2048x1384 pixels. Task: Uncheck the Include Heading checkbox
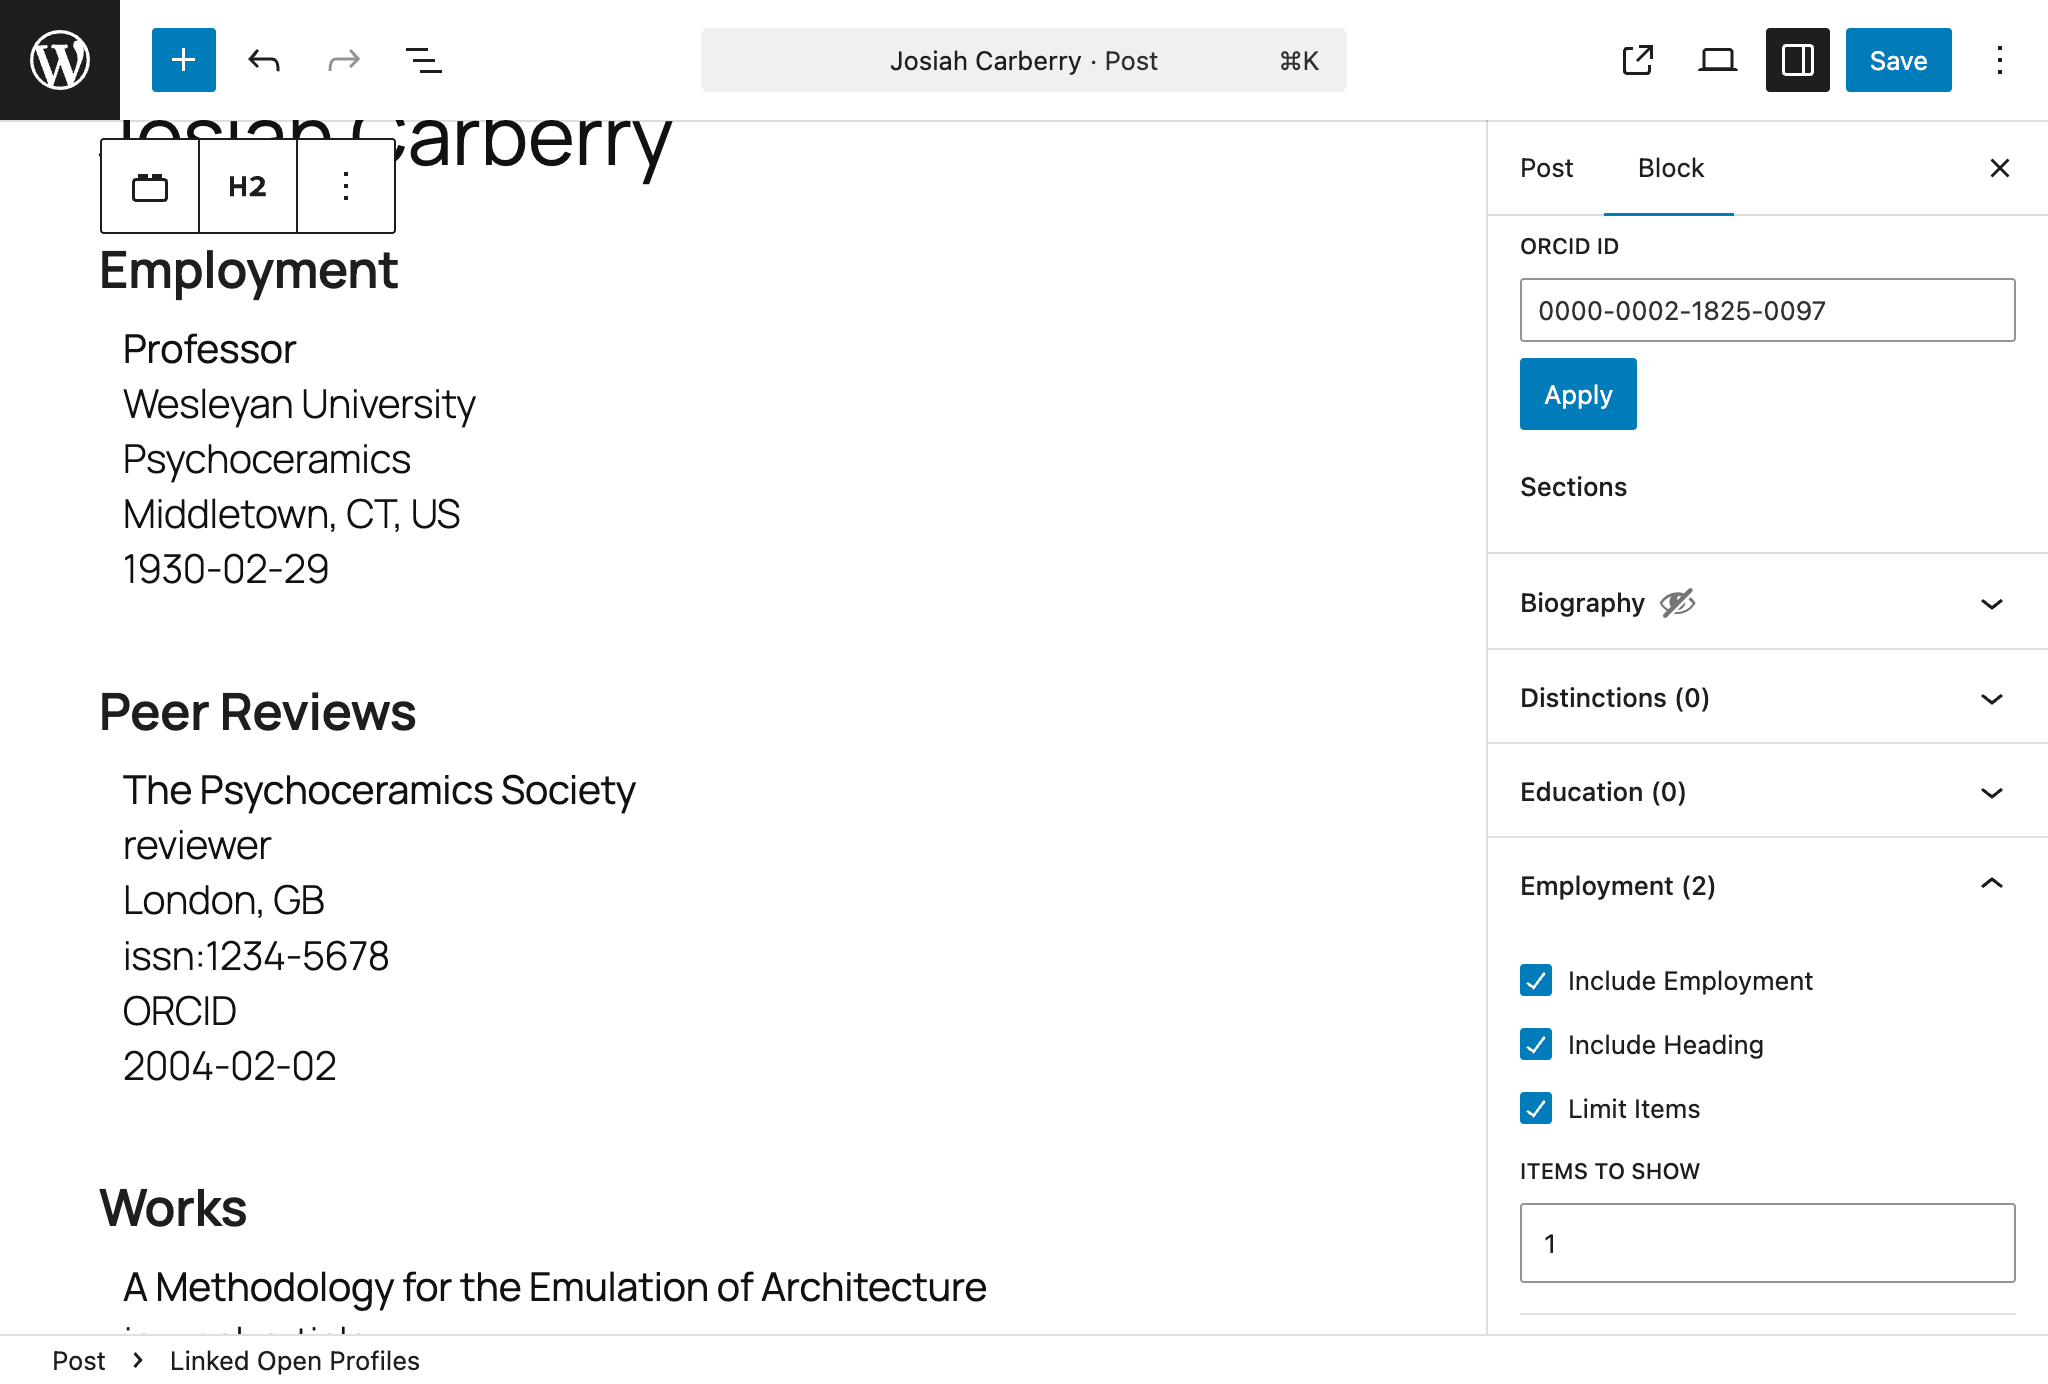[1536, 1044]
